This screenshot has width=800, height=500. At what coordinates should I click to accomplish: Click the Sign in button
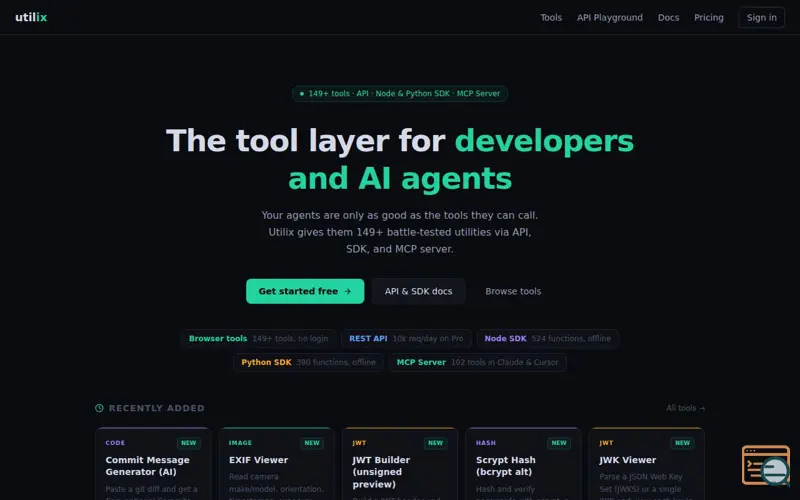[762, 17]
